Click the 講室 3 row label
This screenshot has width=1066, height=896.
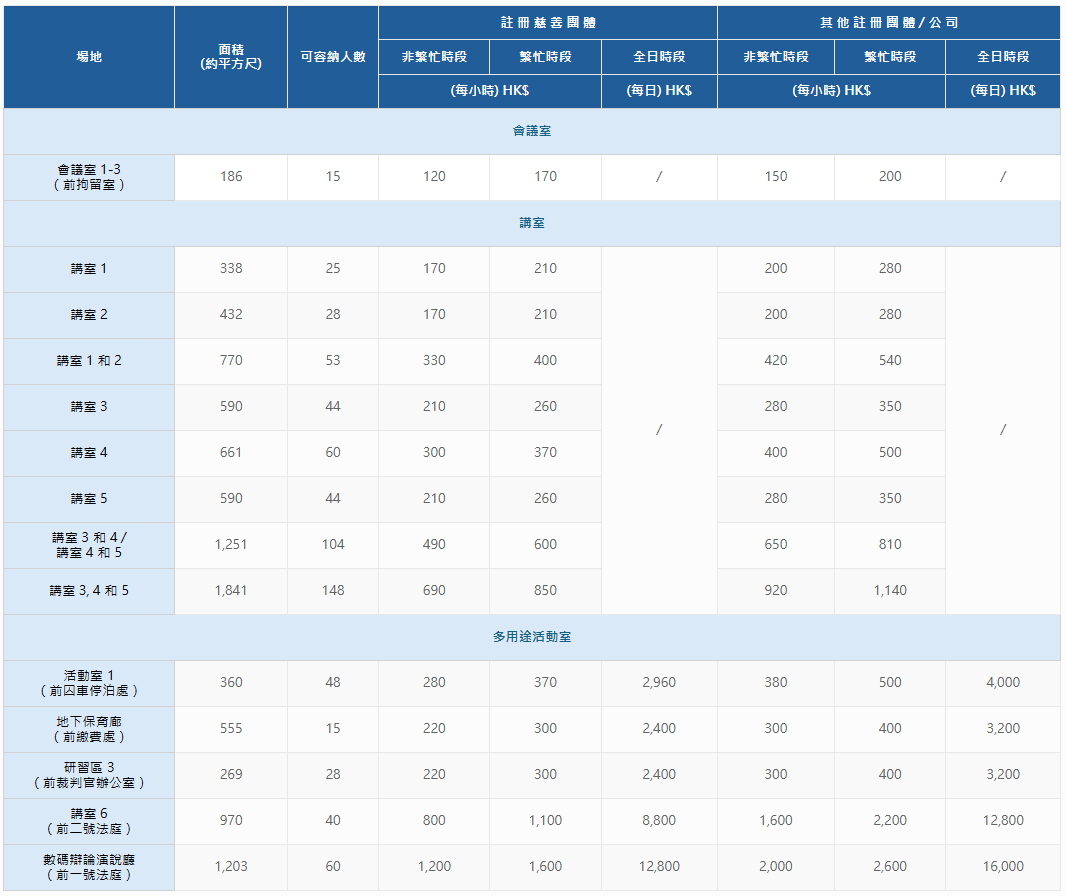pyautogui.click(x=89, y=407)
